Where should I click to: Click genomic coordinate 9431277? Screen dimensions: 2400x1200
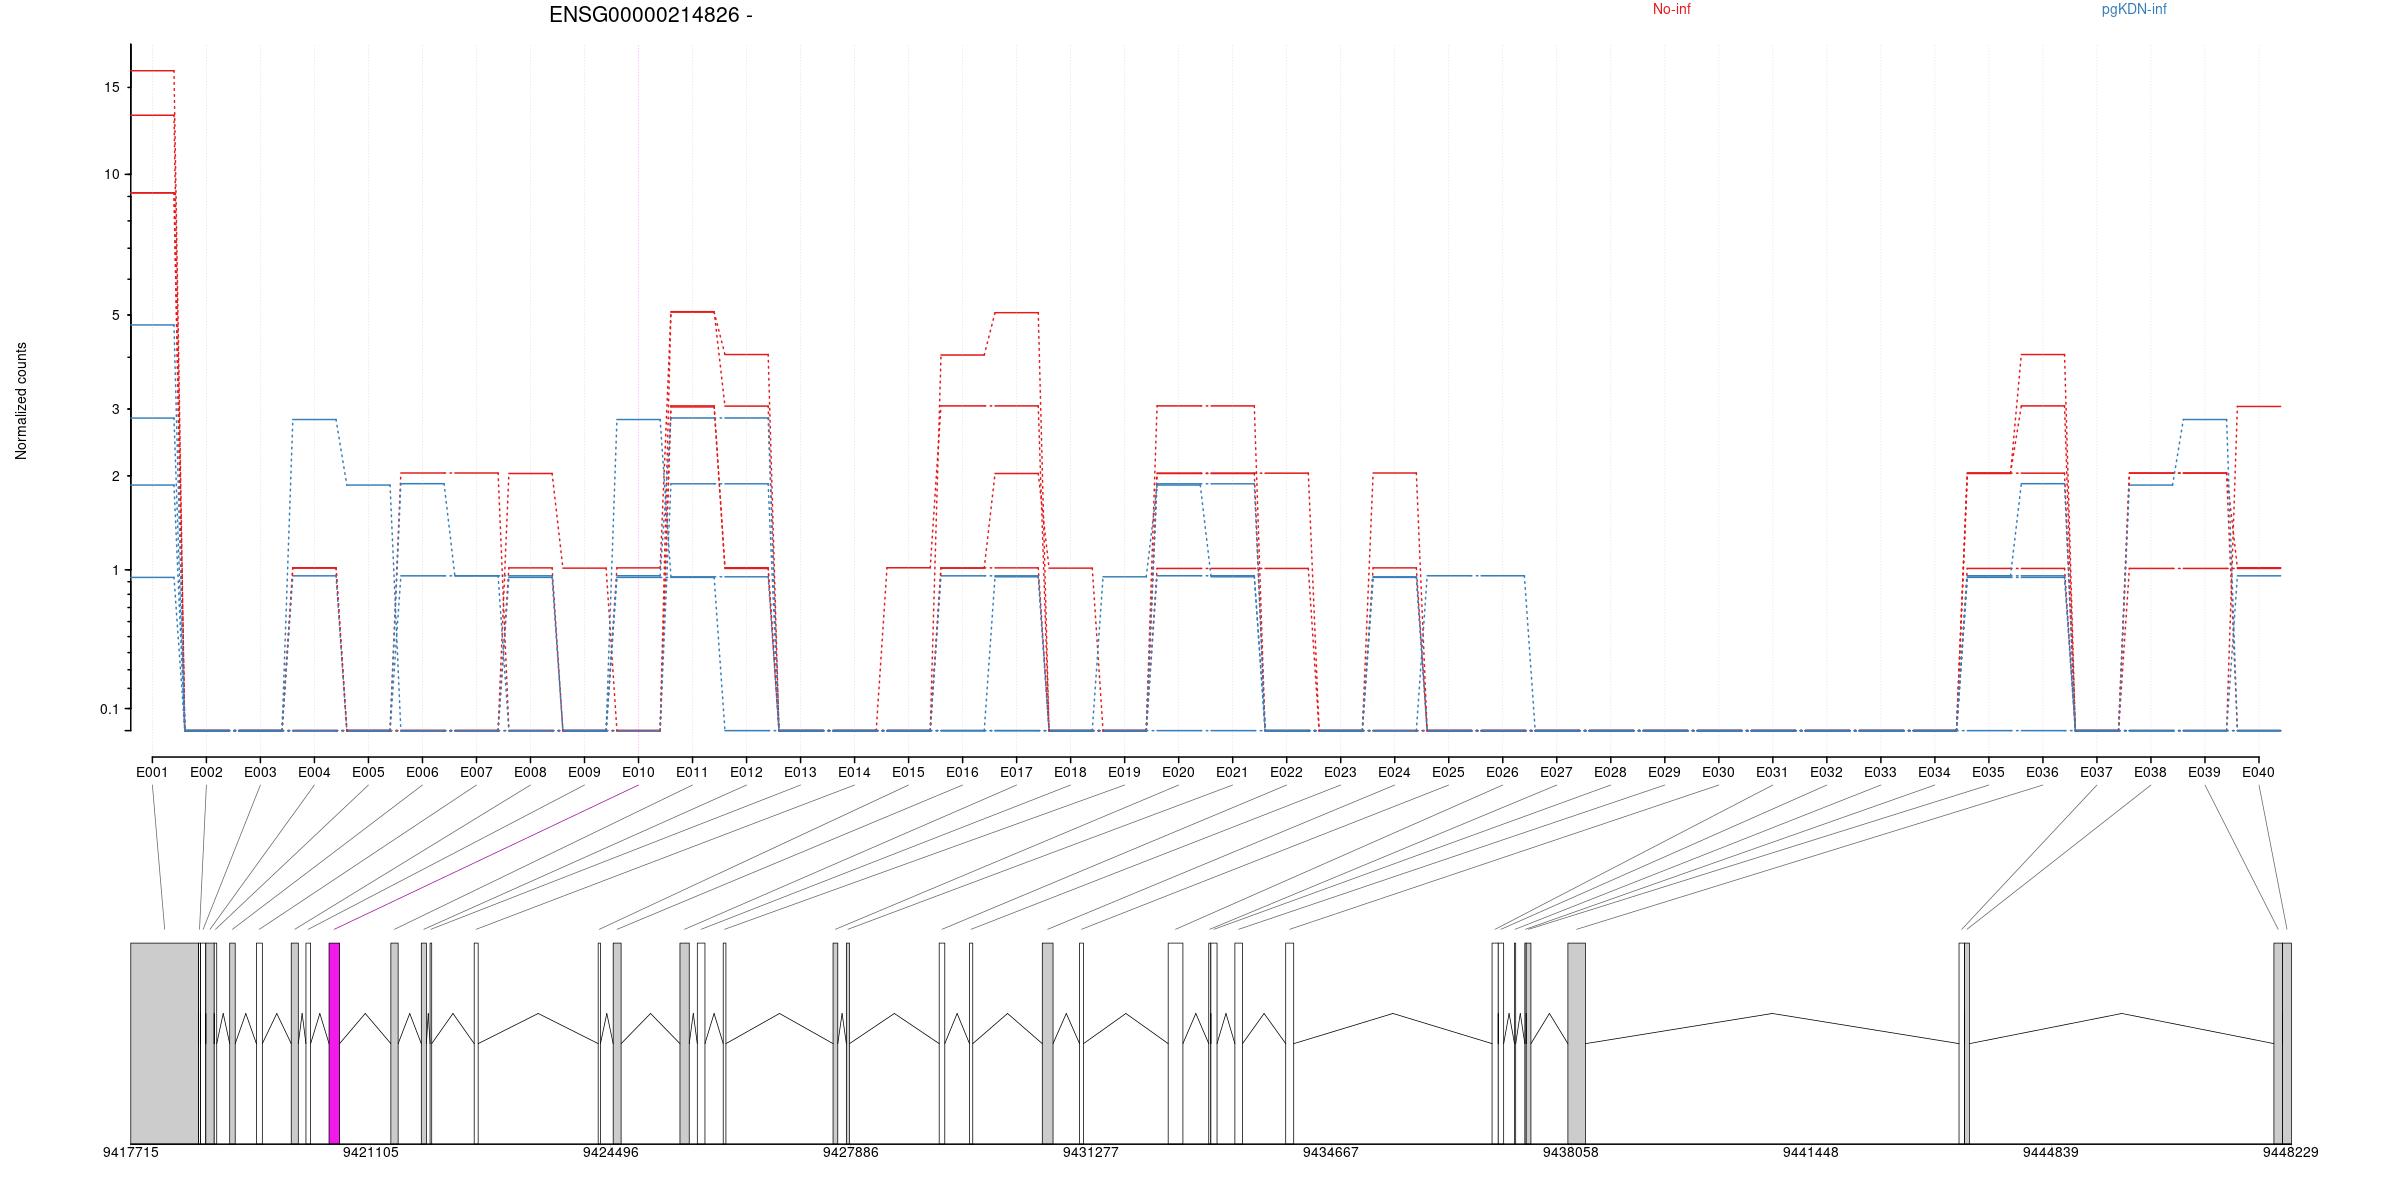click(1091, 1153)
